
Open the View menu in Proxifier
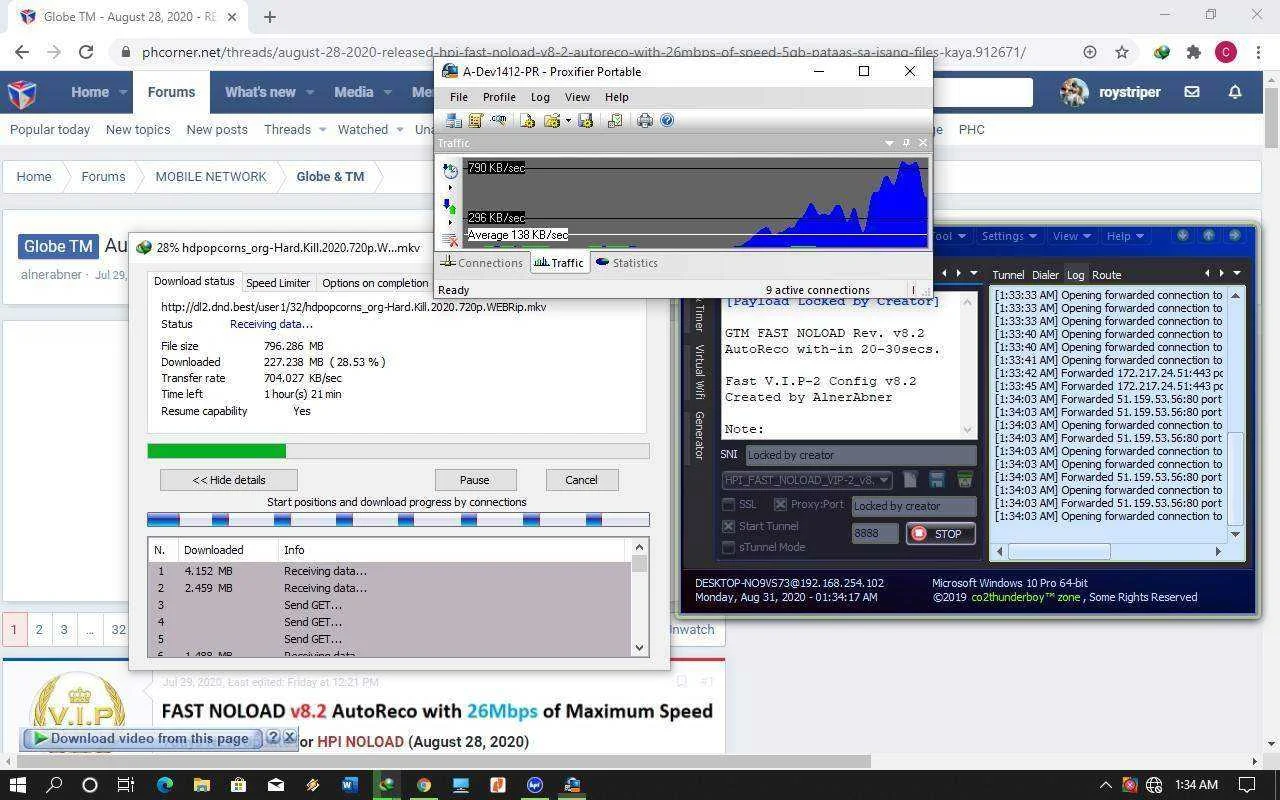pos(577,97)
